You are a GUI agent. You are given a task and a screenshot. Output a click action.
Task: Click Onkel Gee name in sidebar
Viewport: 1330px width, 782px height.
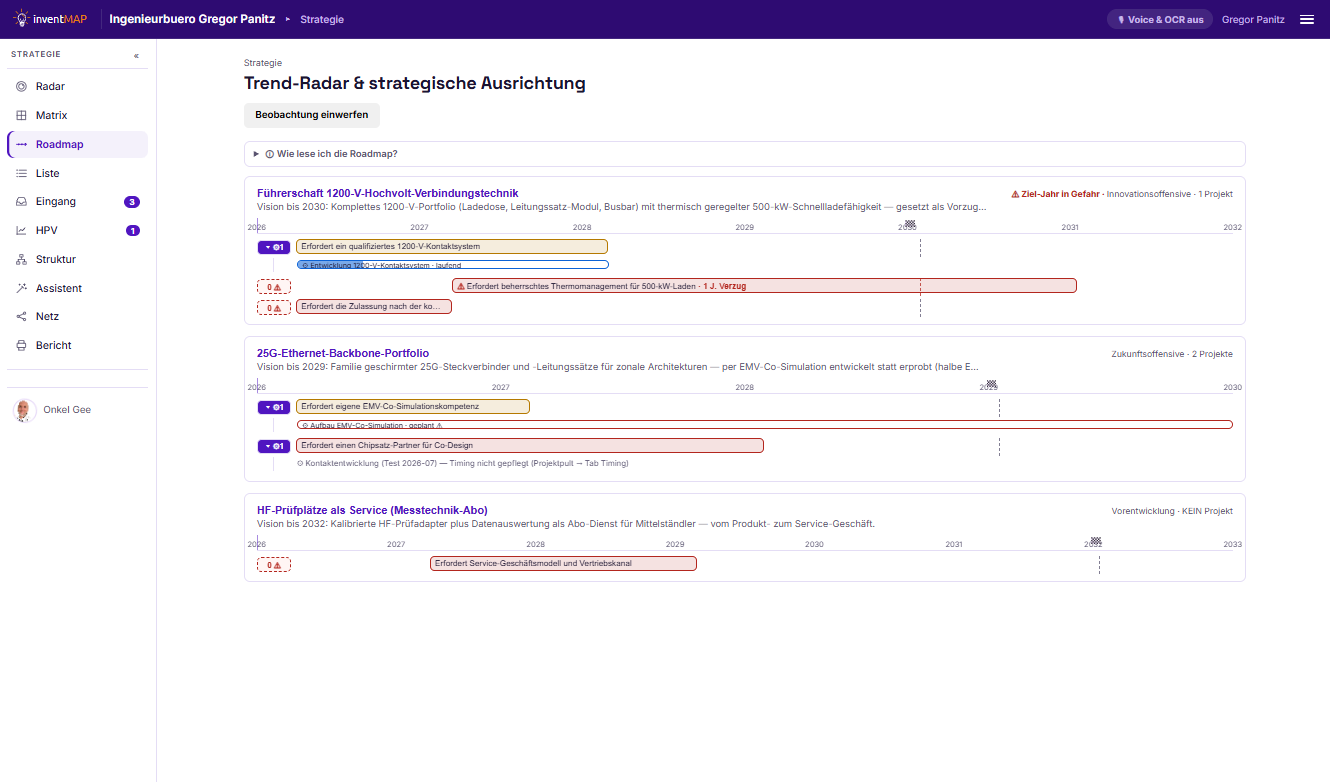(67, 410)
